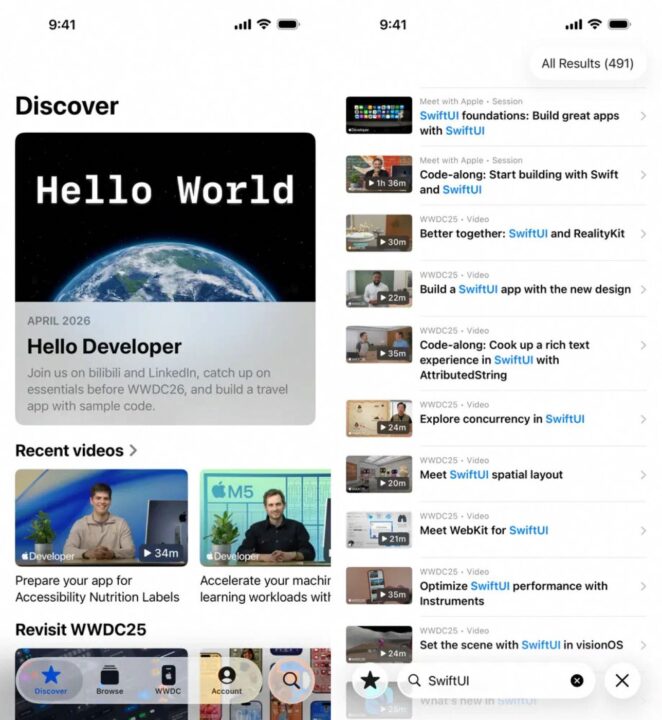The height and width of the screenshot is (720, 662).
Task: Play the 1h 36m code-along thumbnail
Action: click(379, 174)
